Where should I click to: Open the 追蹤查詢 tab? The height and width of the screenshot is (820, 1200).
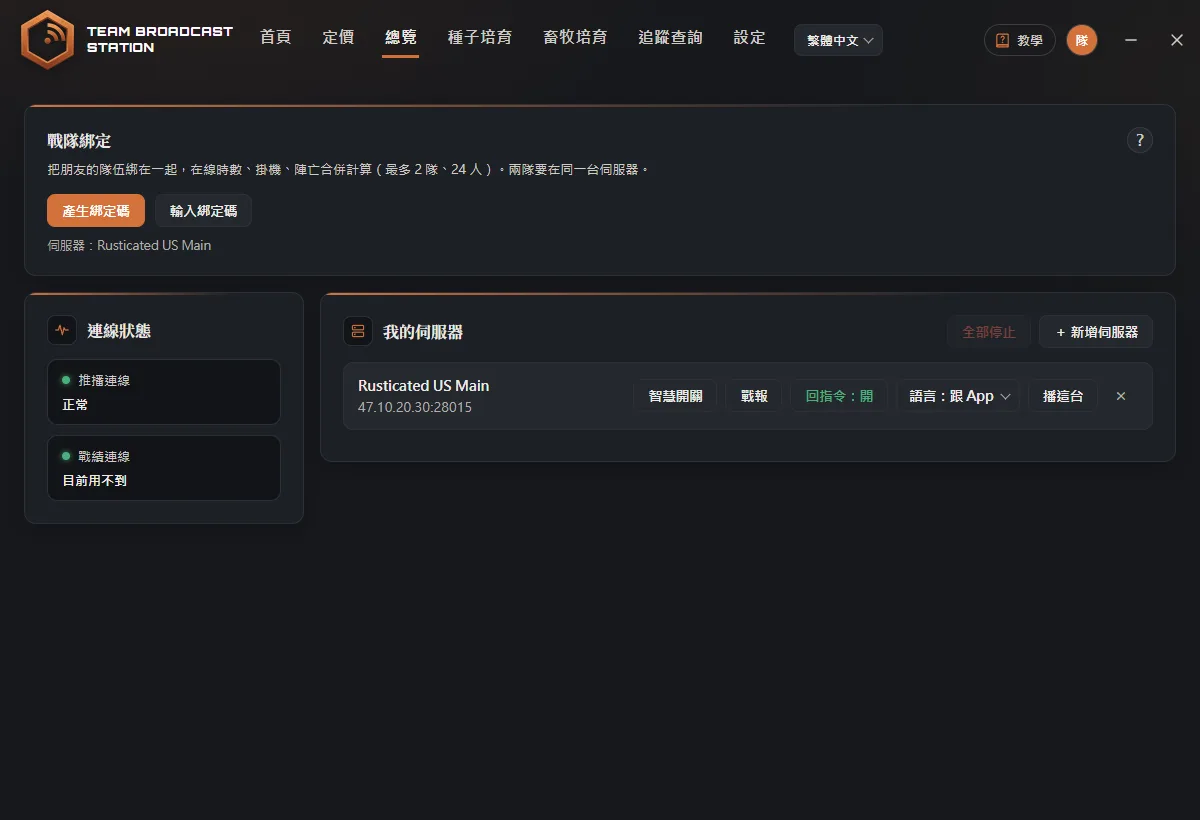(x=670, y=38)
